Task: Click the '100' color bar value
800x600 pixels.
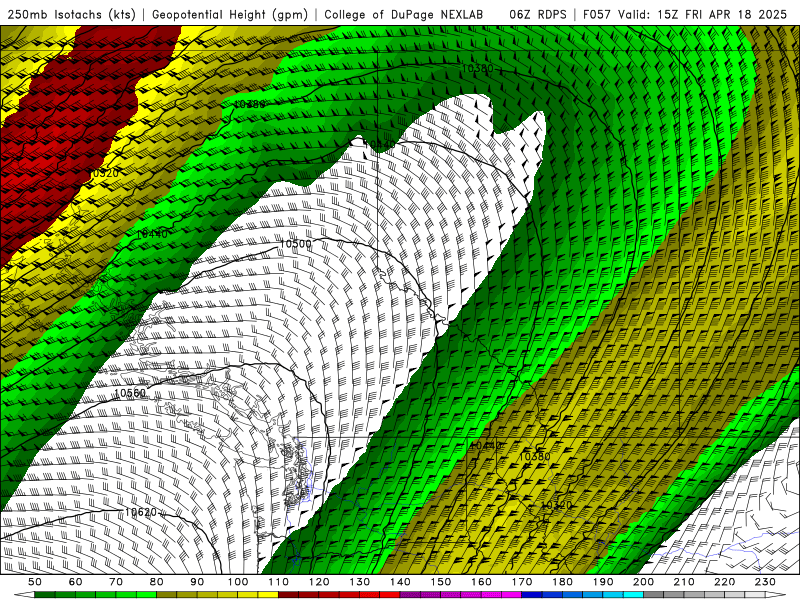Action: [238, 582]
